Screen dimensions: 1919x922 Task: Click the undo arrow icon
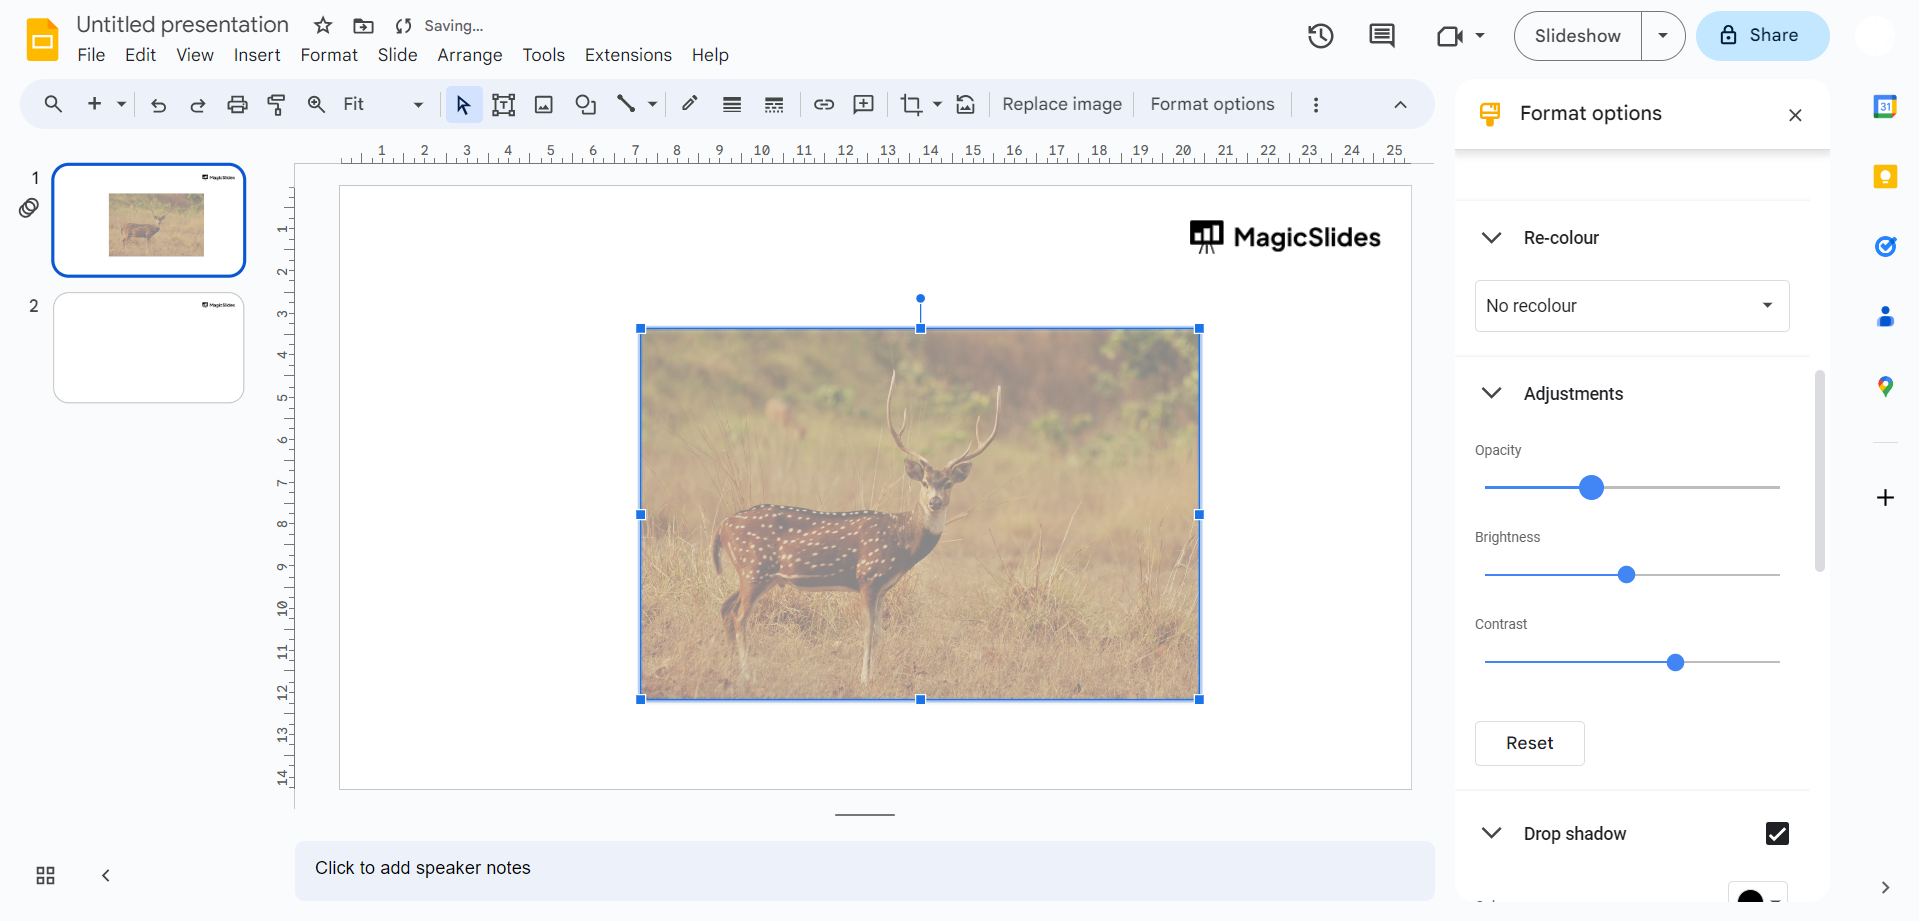tap(158, 105)
